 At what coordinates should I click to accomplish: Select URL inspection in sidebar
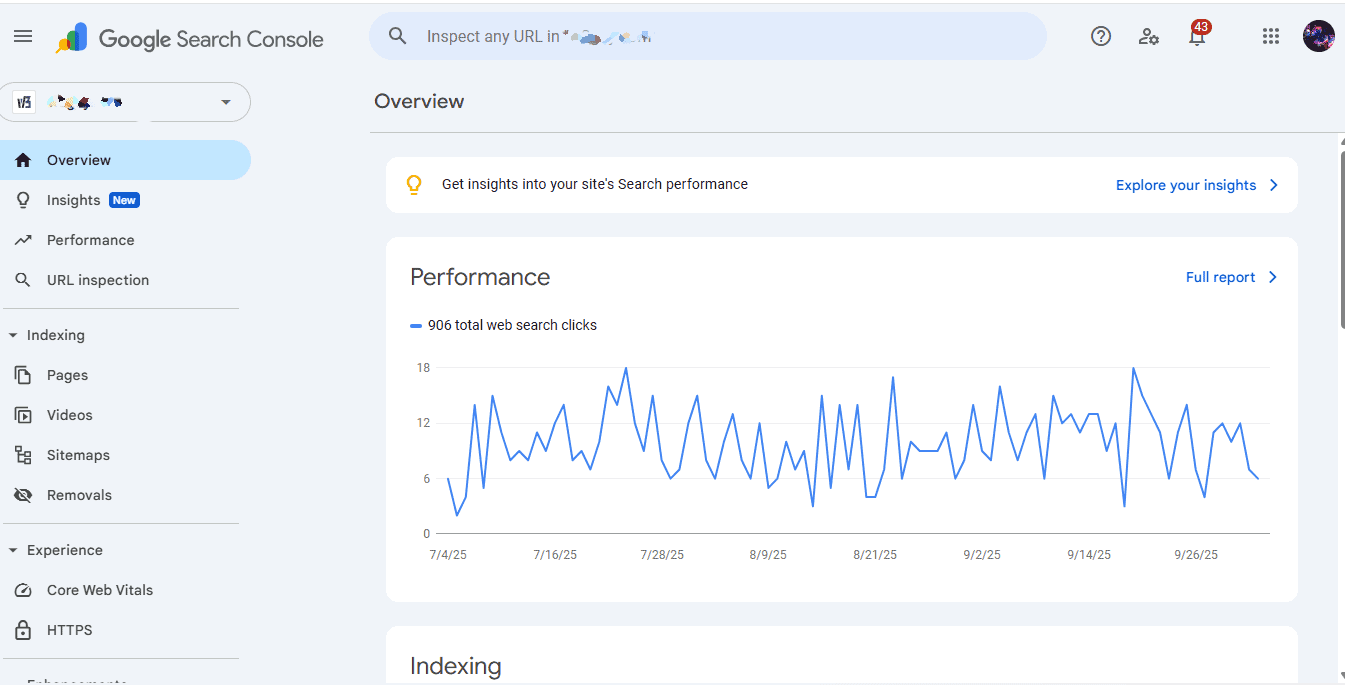click(97, 280)
